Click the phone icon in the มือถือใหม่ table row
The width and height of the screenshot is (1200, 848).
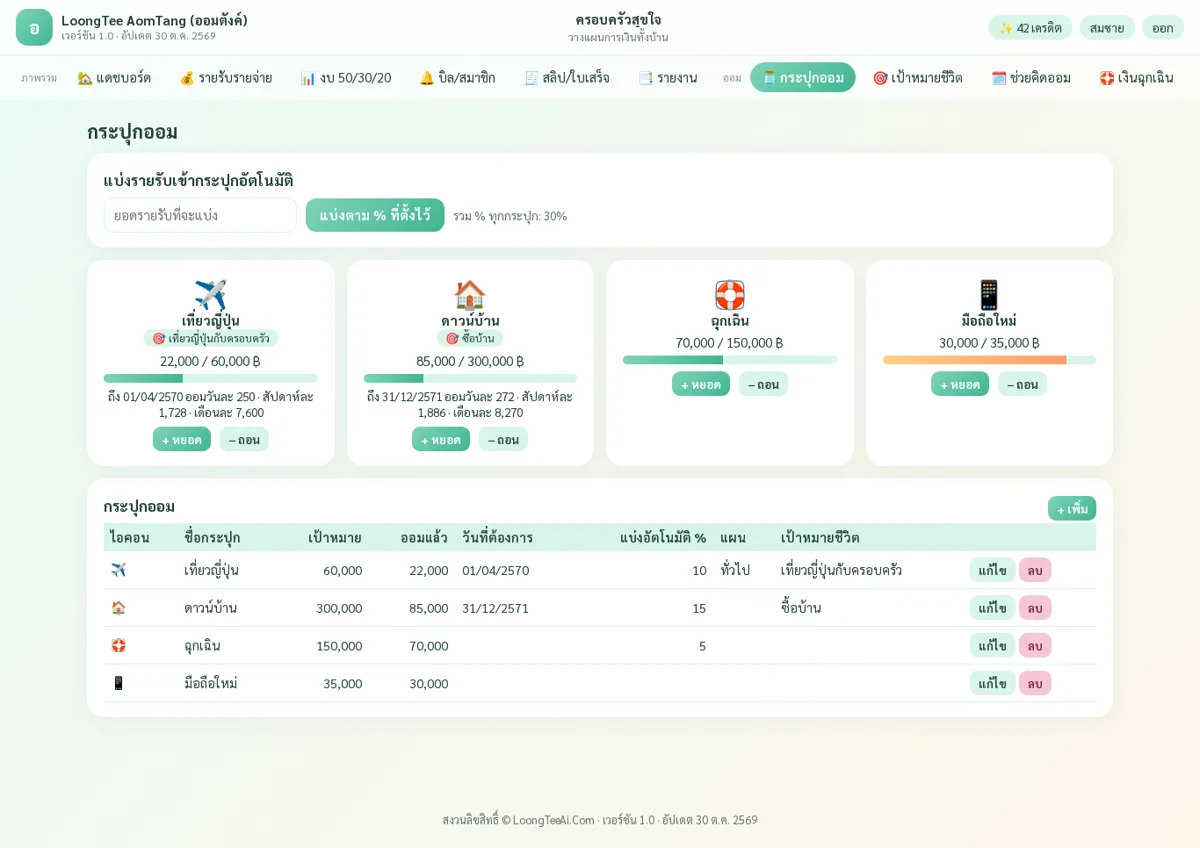tap(118, 684)
